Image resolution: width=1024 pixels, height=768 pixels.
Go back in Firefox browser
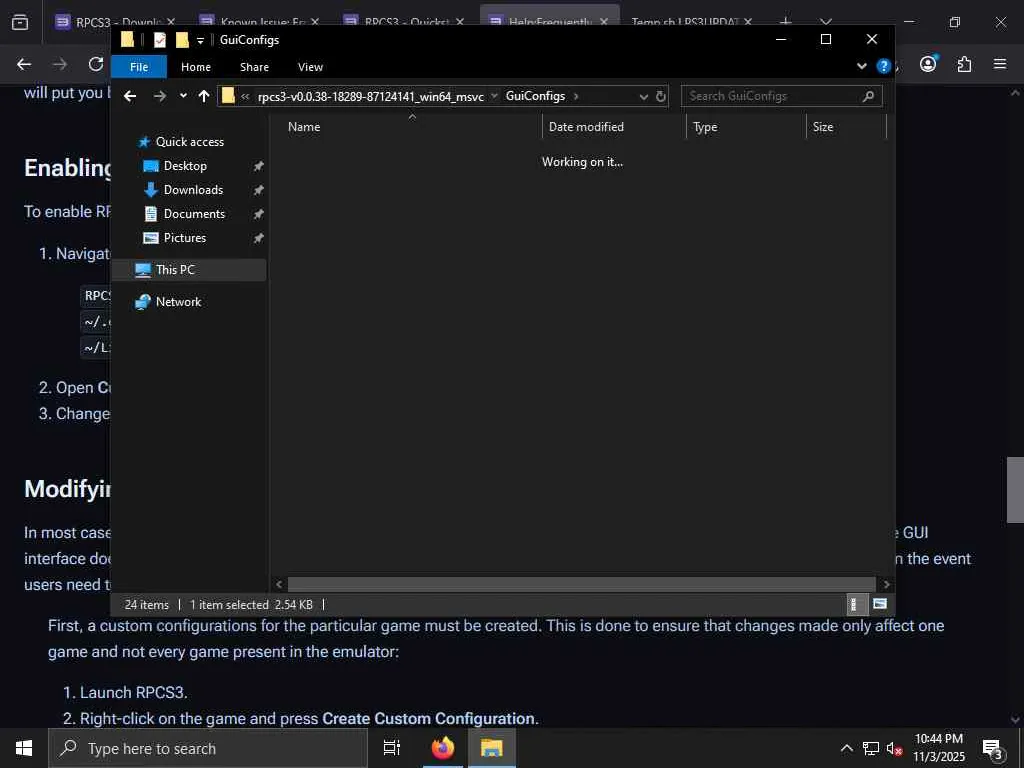coord(24,64)
